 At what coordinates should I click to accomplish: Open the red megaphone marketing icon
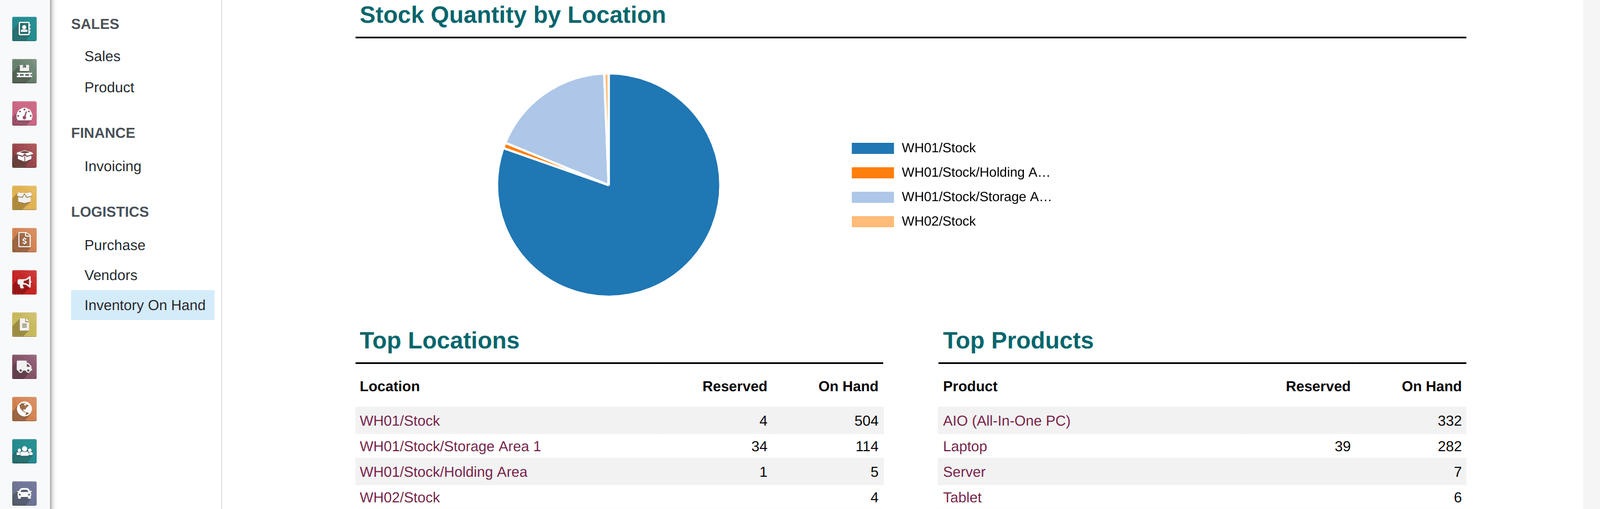[24, 282]
